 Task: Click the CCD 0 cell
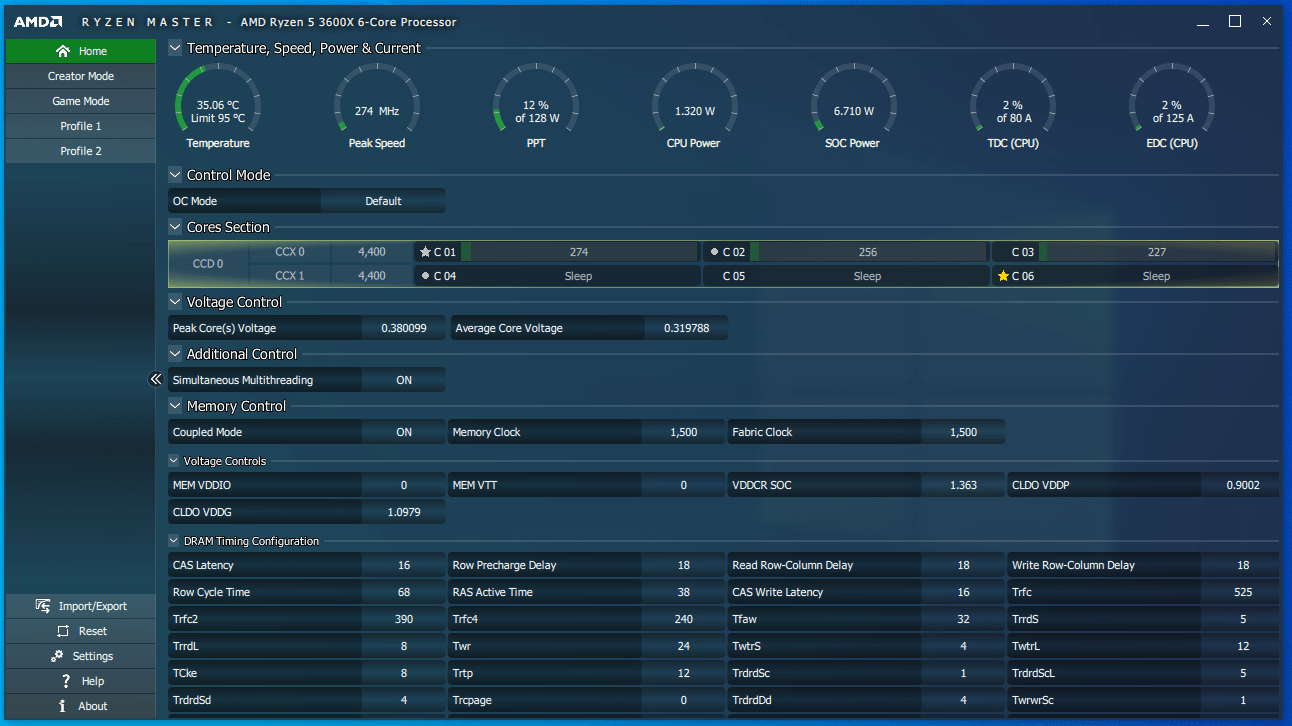(208, 264)
